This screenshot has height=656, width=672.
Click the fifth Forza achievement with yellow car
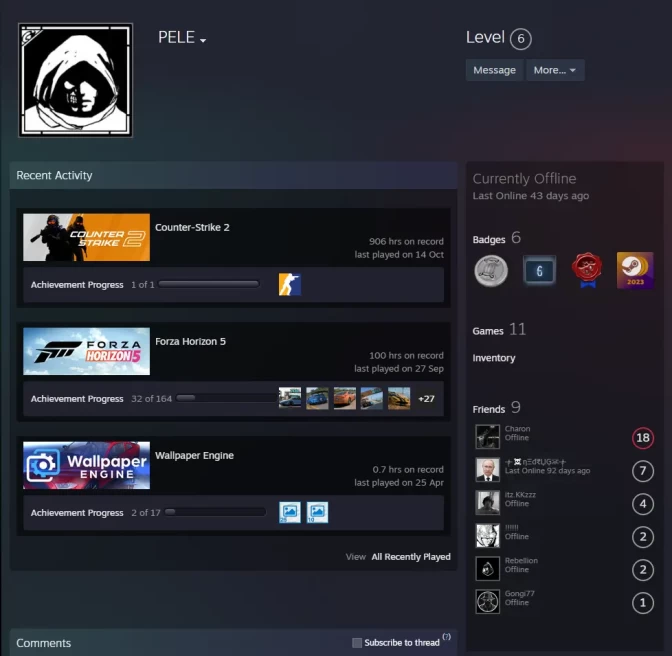point(399,398)
